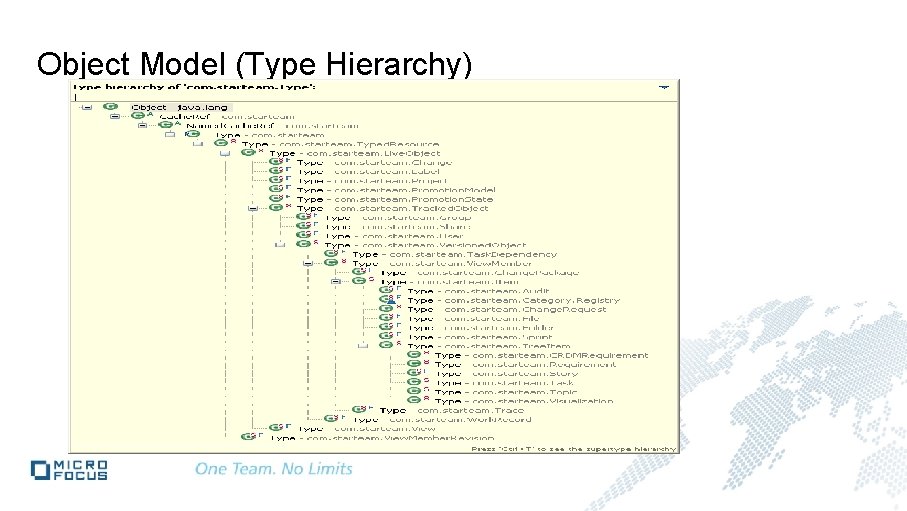Click the class icon beside com.starteam.Share

[x=304, y=226]
